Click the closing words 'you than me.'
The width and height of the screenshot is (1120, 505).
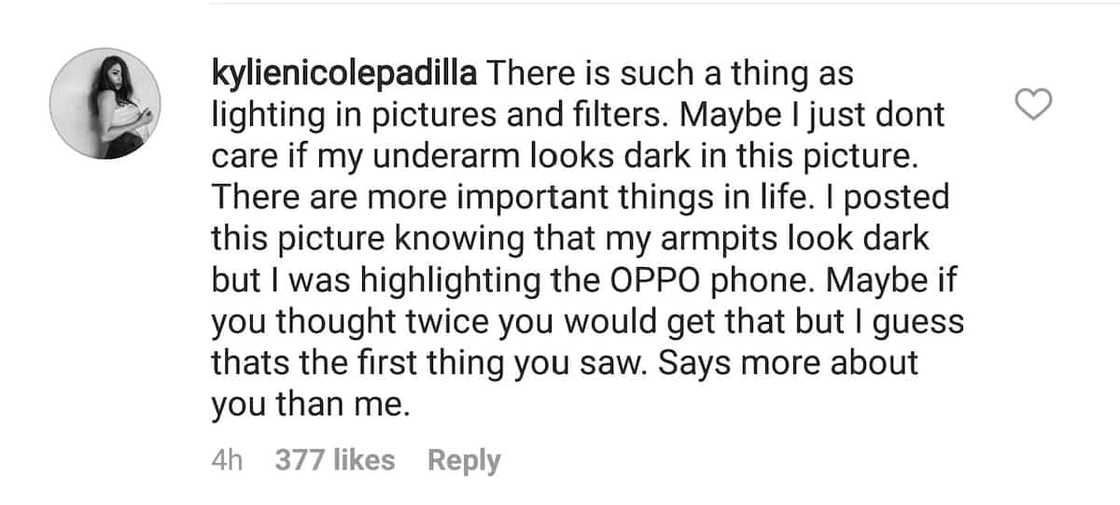coord(298,403)
